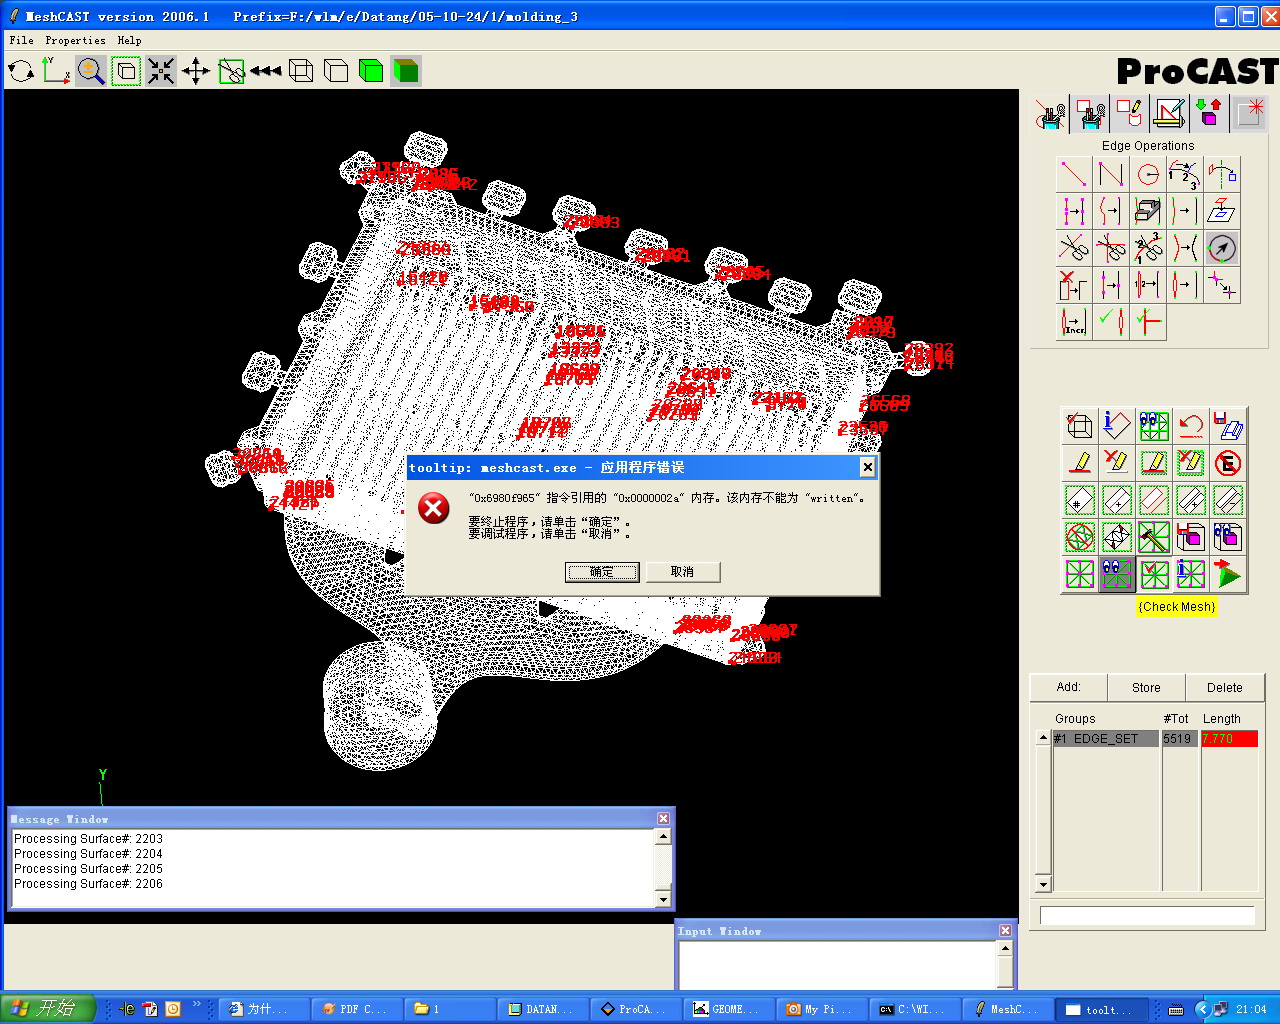Viewport: 1280px width, 1024px height.
Task: Click the green arrow generate-mesh icon
Action: 1228,574
